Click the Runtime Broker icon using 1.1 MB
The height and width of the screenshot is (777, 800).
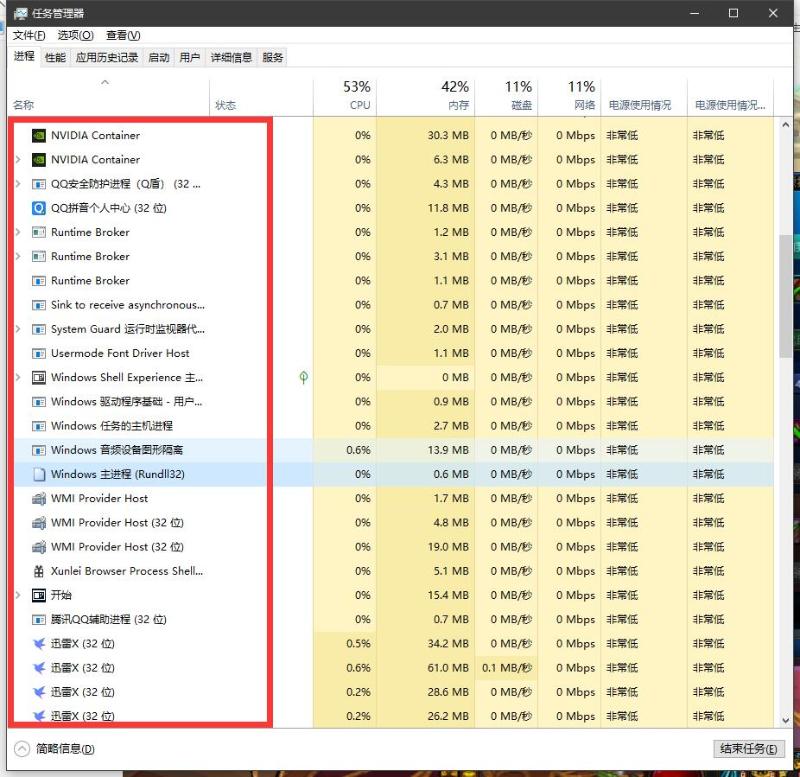(x=39, y=281)
